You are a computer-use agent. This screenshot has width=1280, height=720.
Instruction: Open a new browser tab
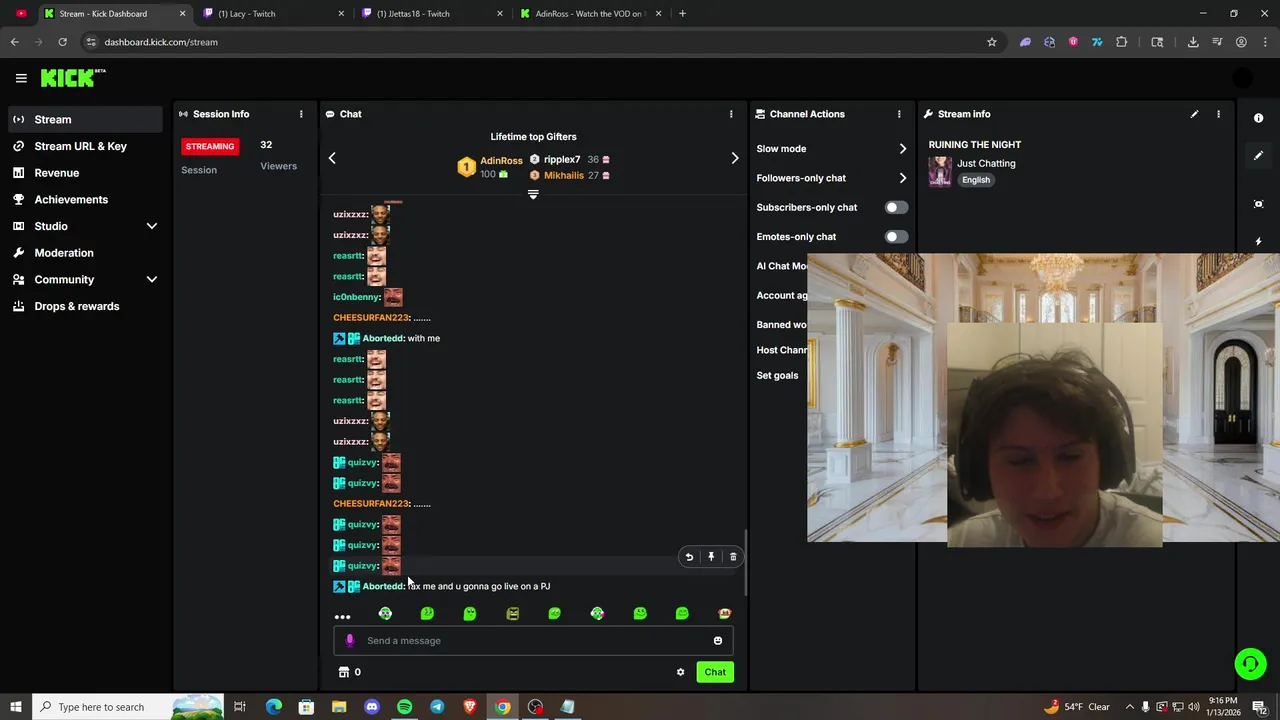point(682,14)
